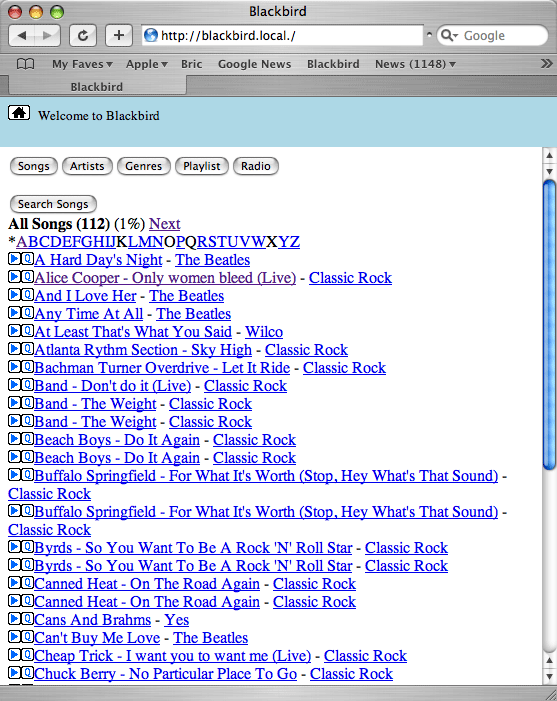Click the browser reload icon
This screenshot has height=701, width=557.
(83, 35)
